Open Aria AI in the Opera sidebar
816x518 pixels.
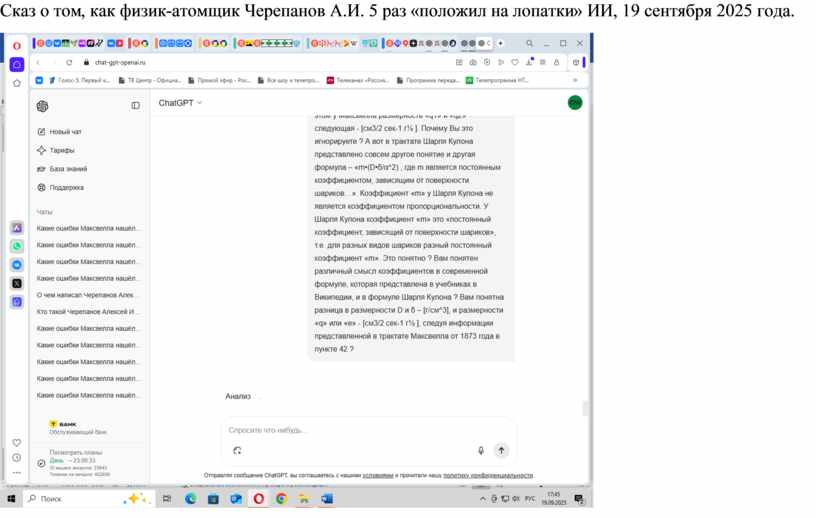coord(17,228)
